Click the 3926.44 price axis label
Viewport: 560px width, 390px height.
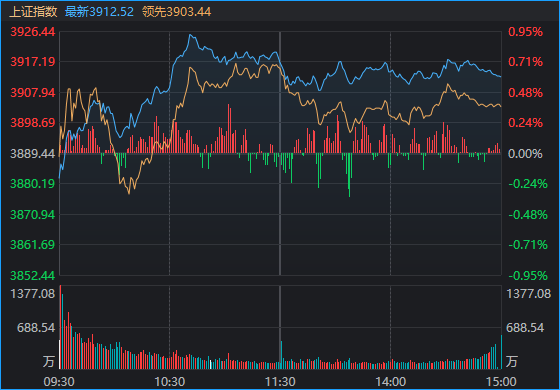[32, 32]
